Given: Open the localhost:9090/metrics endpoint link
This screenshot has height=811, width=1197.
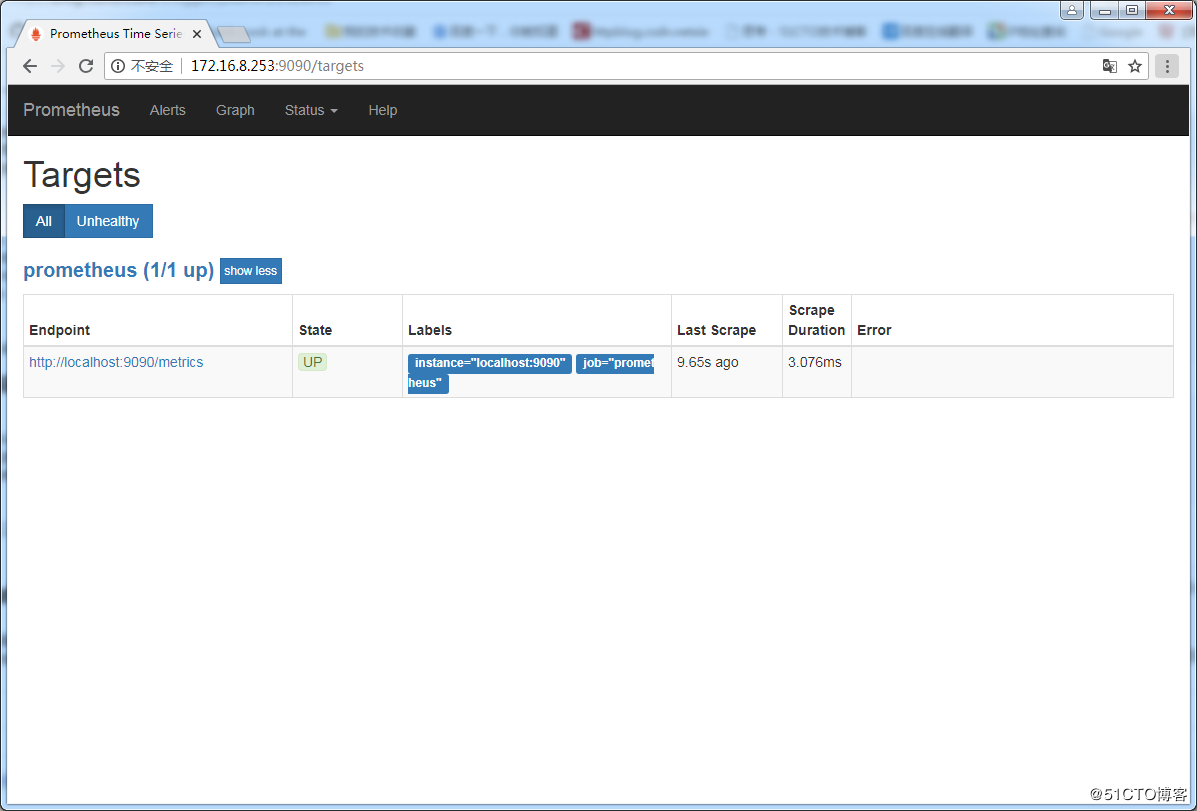Looking at the screenshot, I should tap(116, 362).
